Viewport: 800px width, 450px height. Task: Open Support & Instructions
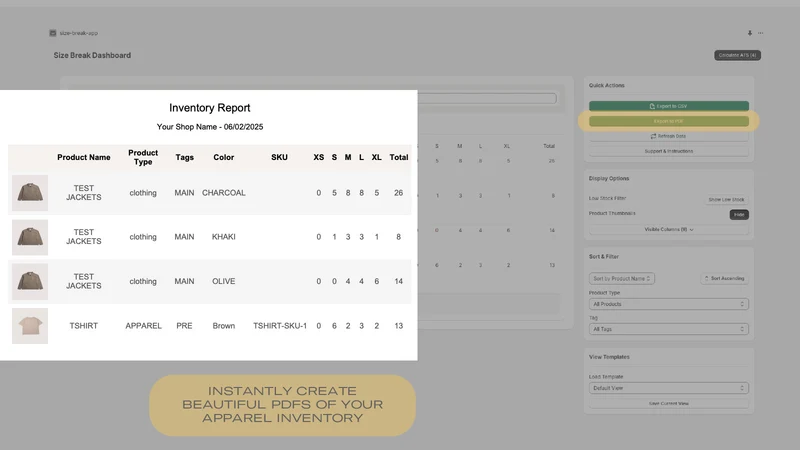[x=669, y=152]
